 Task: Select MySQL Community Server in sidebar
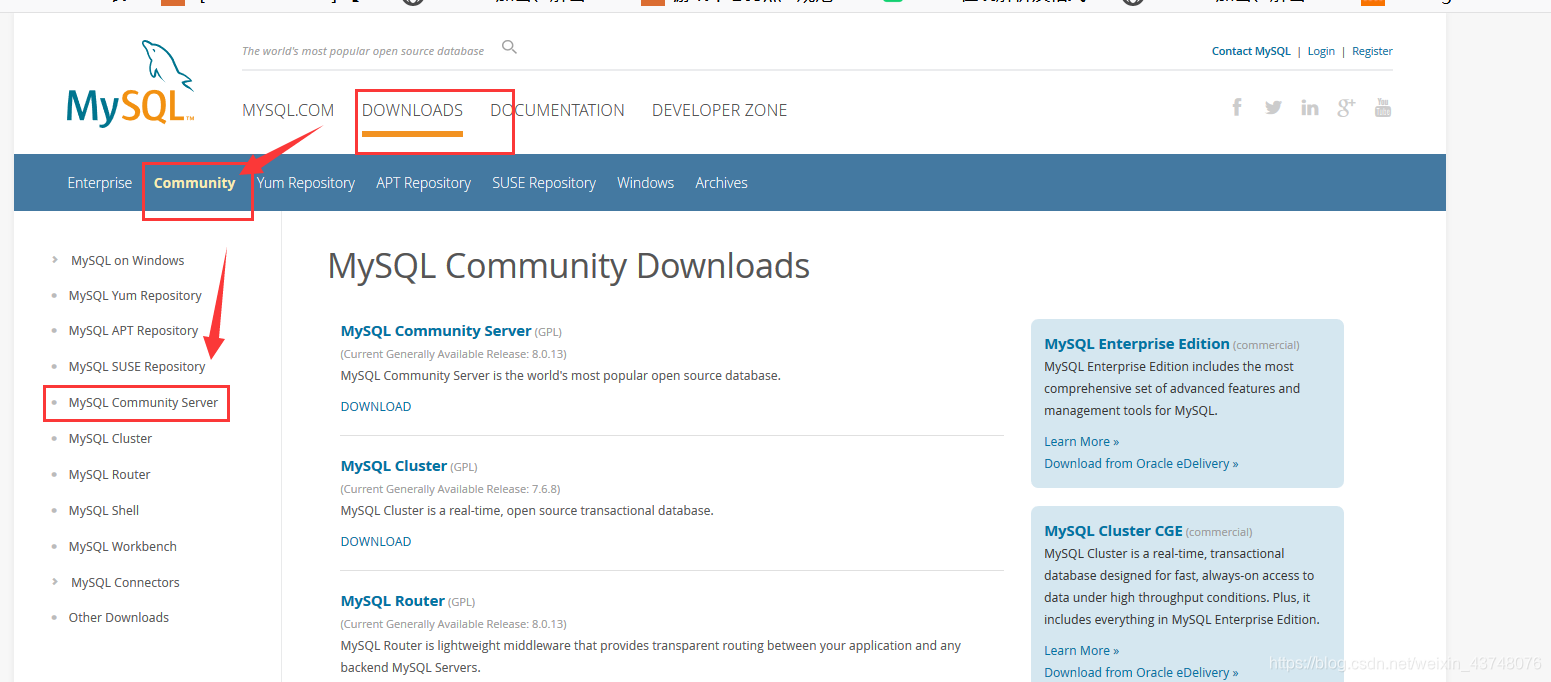(143, 402)
